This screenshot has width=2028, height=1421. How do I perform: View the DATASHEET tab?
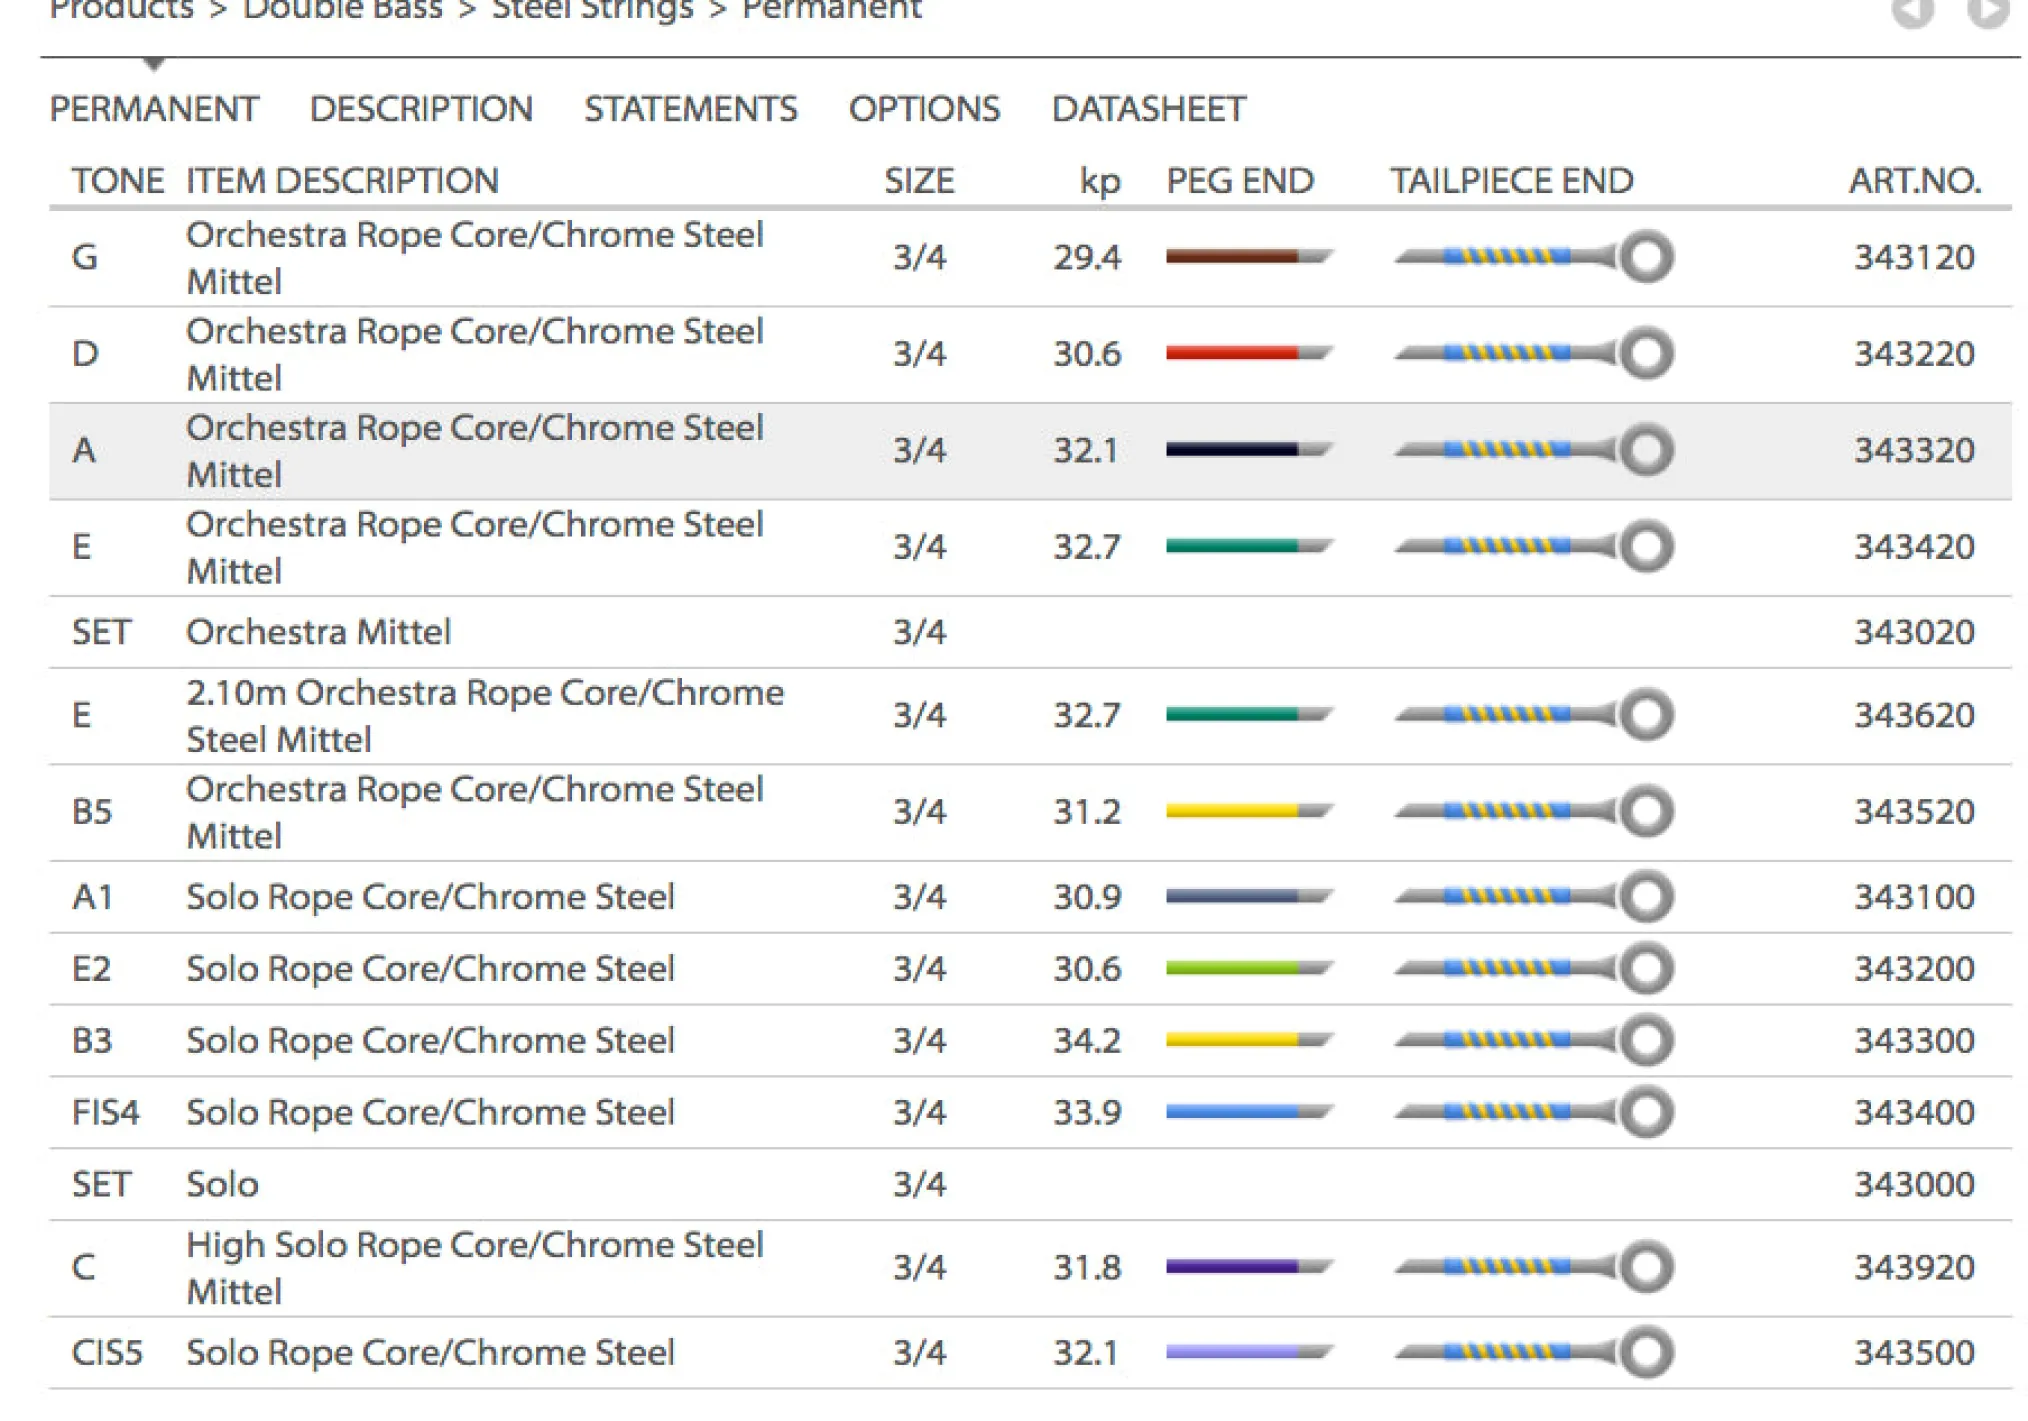coord(1149,109)
